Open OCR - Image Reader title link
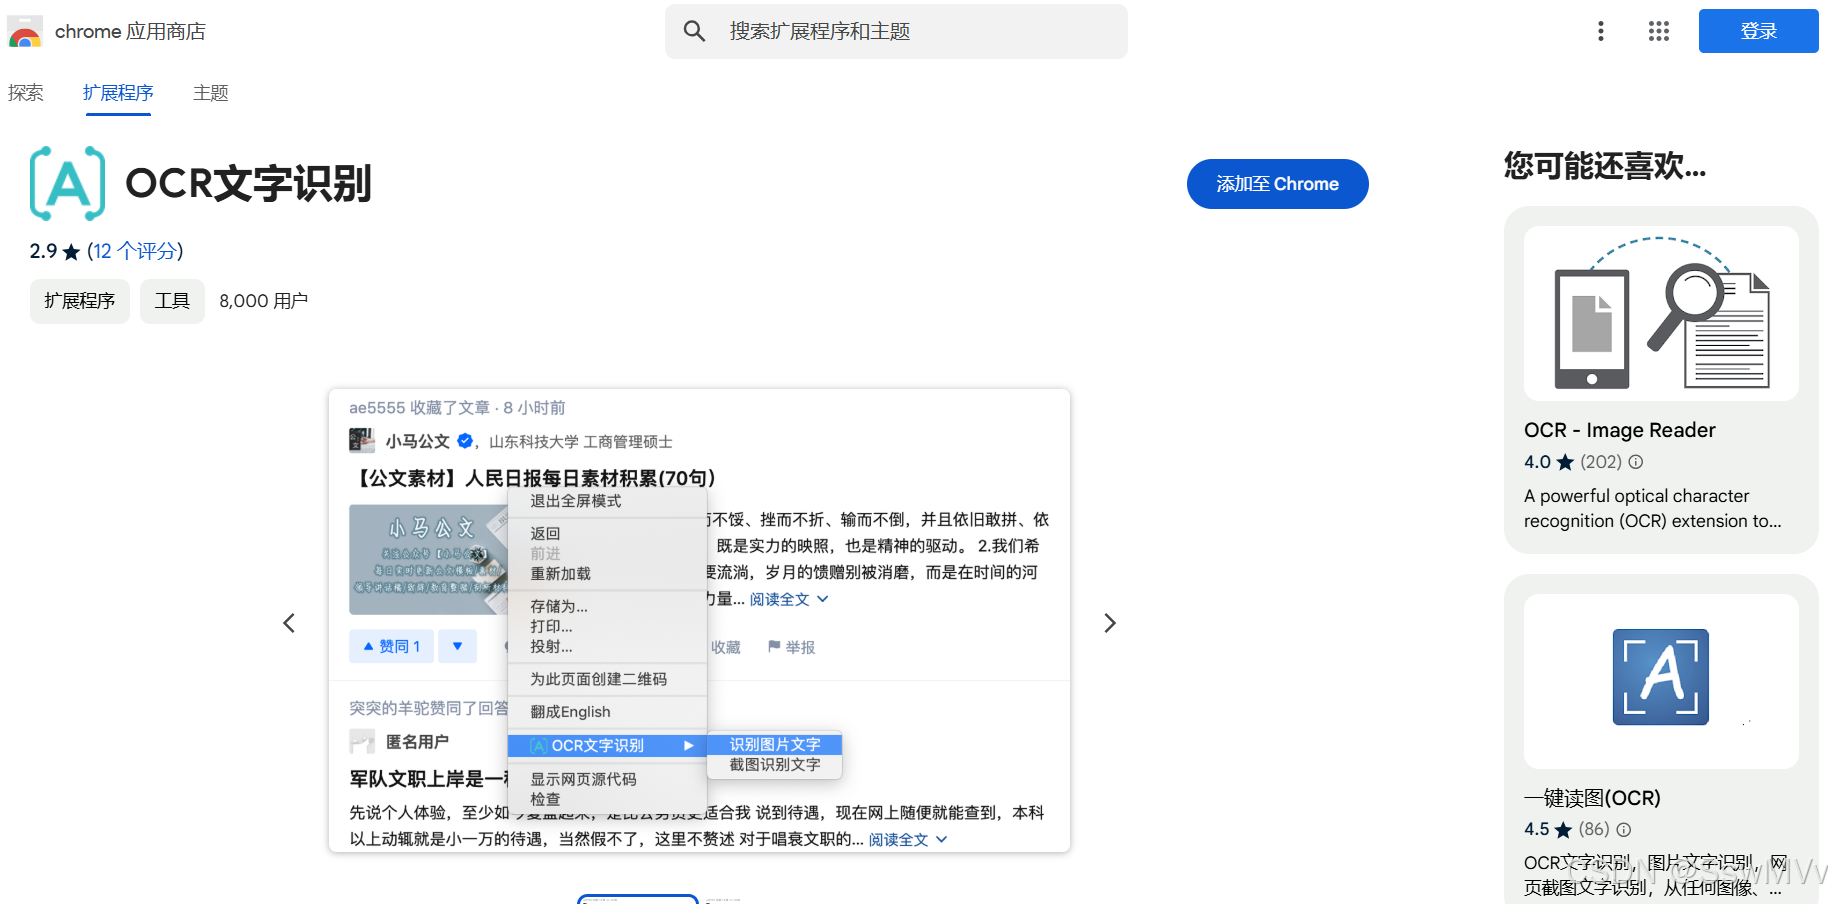 (1619, 430)
